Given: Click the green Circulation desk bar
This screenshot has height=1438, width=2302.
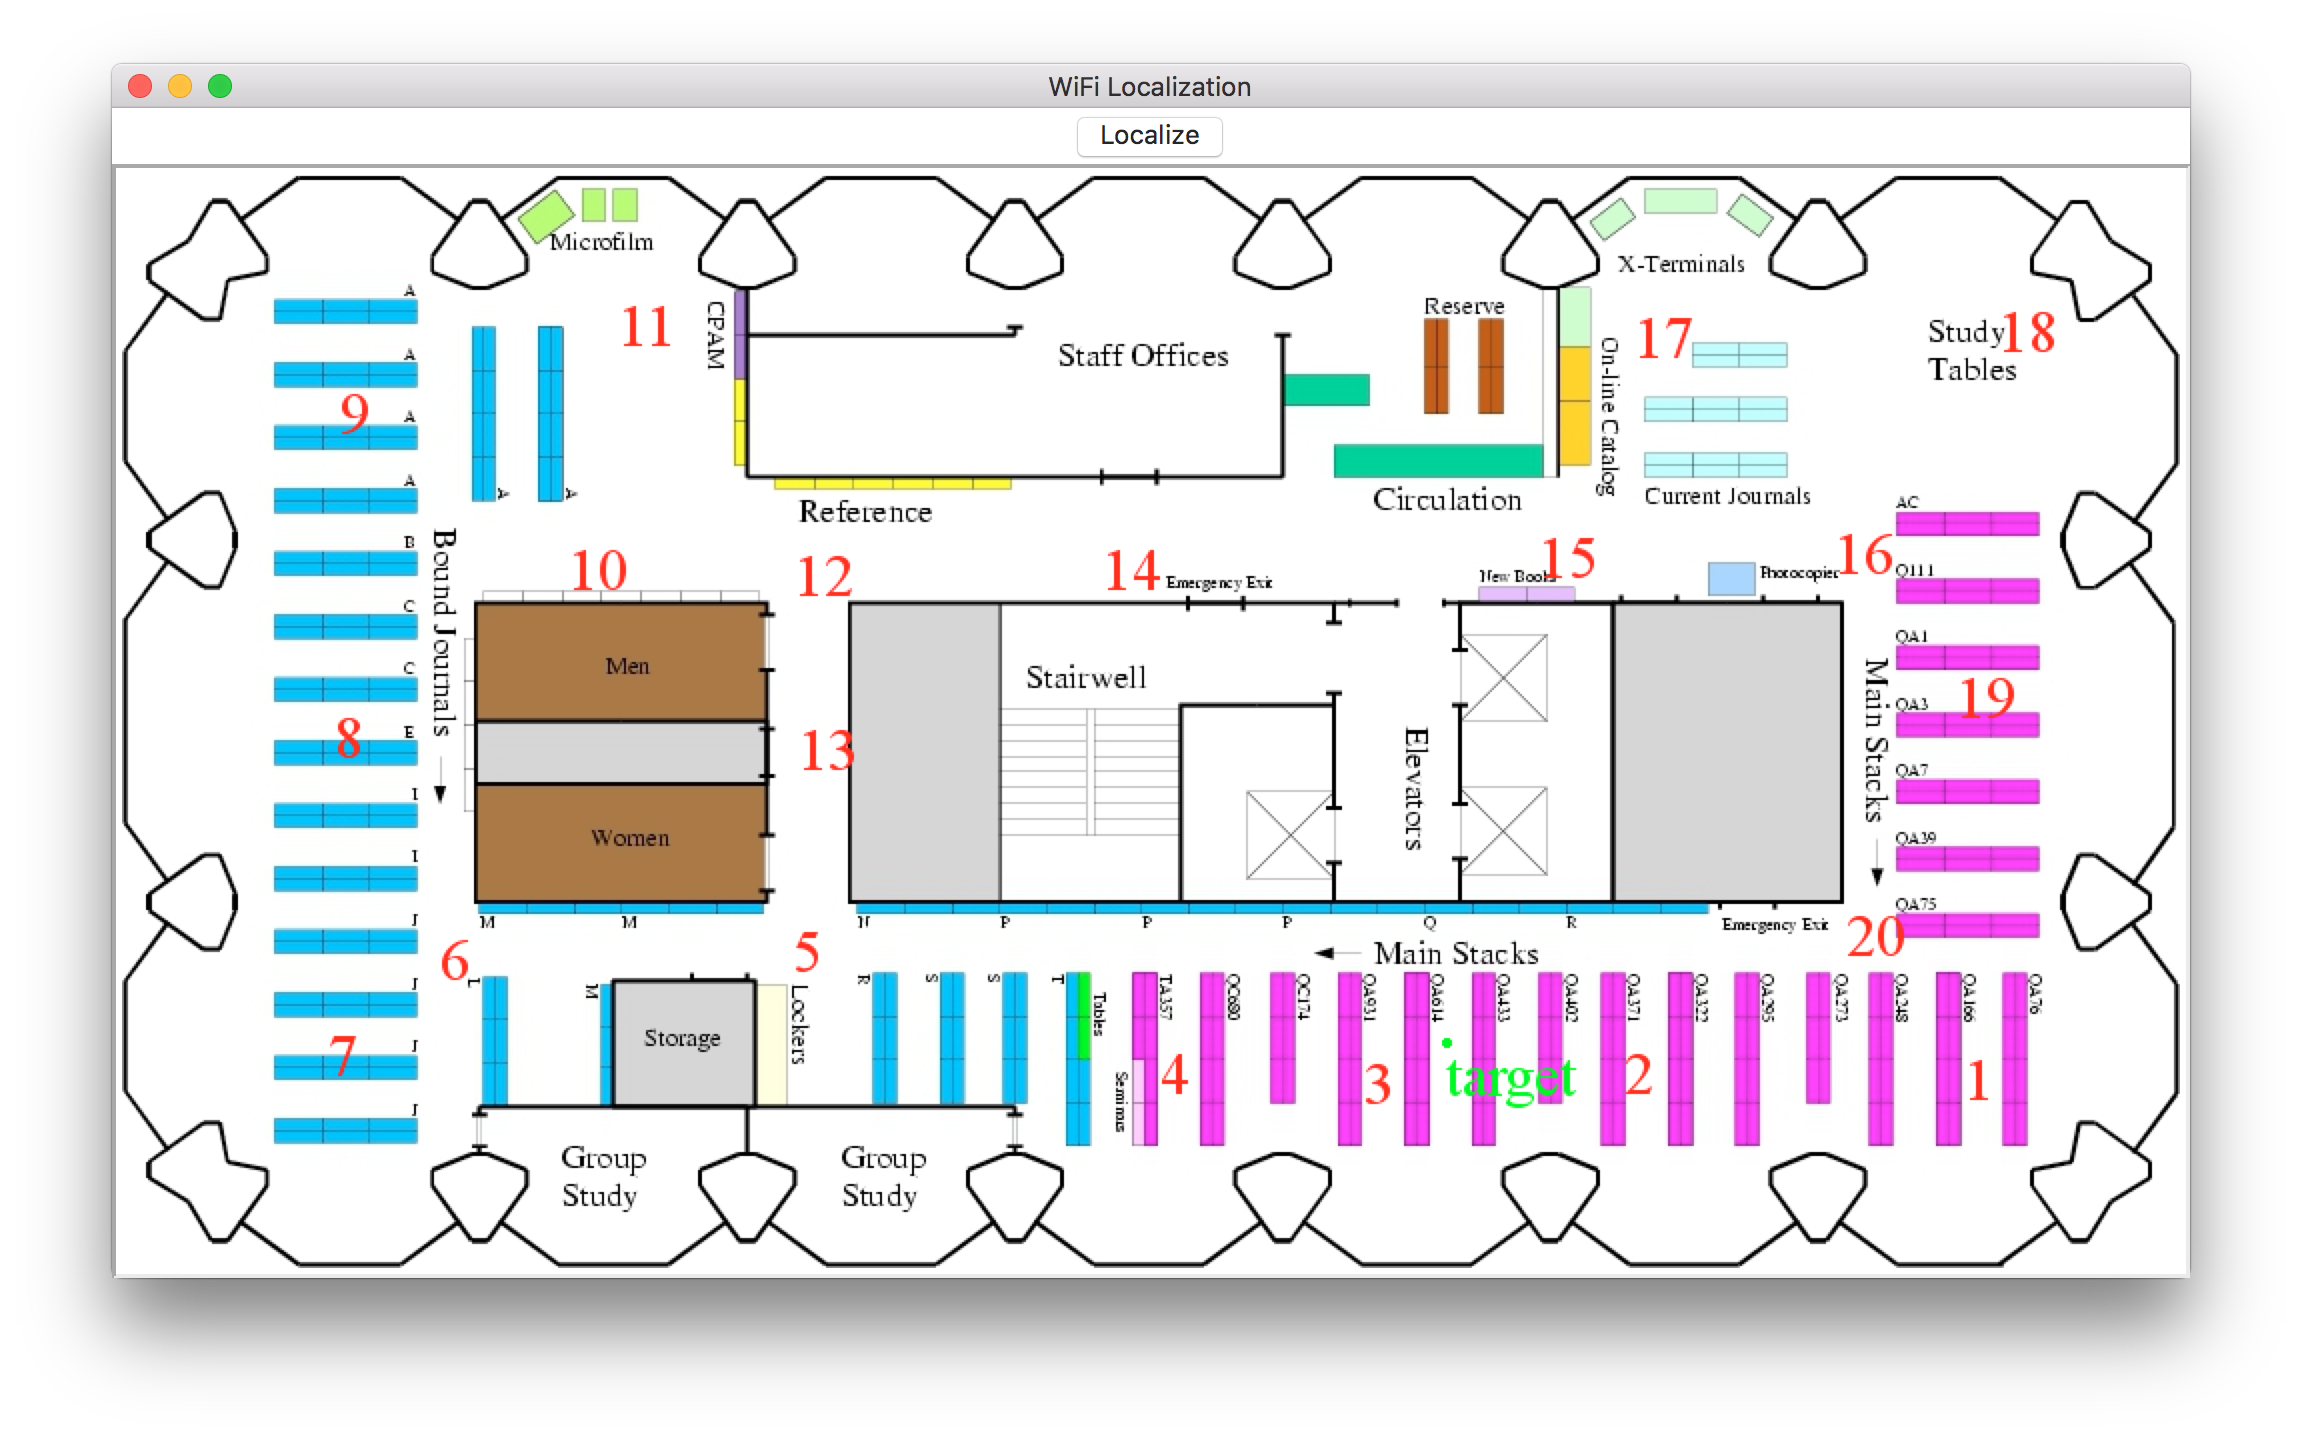Looking at the screenshot, I should click(1437, 461).
